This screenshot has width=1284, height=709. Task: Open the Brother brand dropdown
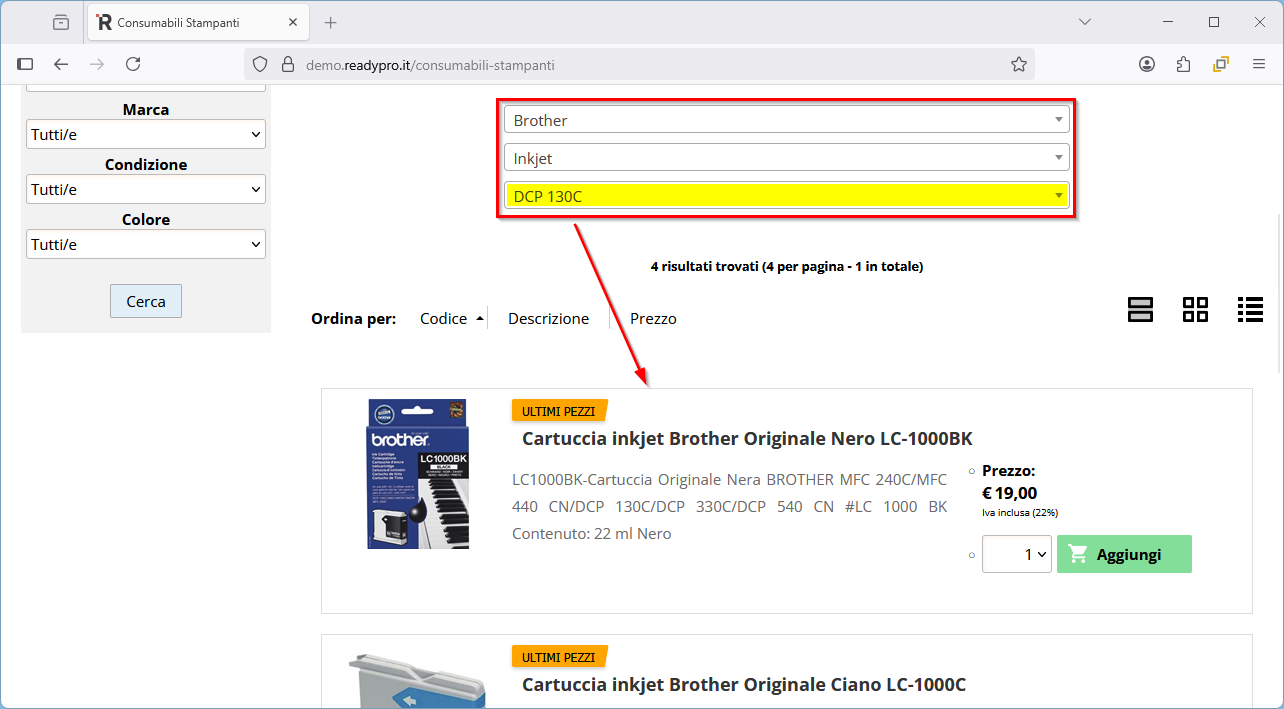pos(787,120)
